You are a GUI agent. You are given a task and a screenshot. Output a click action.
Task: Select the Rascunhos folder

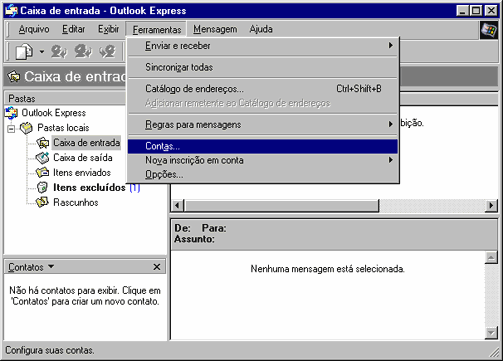coord(76,202)
